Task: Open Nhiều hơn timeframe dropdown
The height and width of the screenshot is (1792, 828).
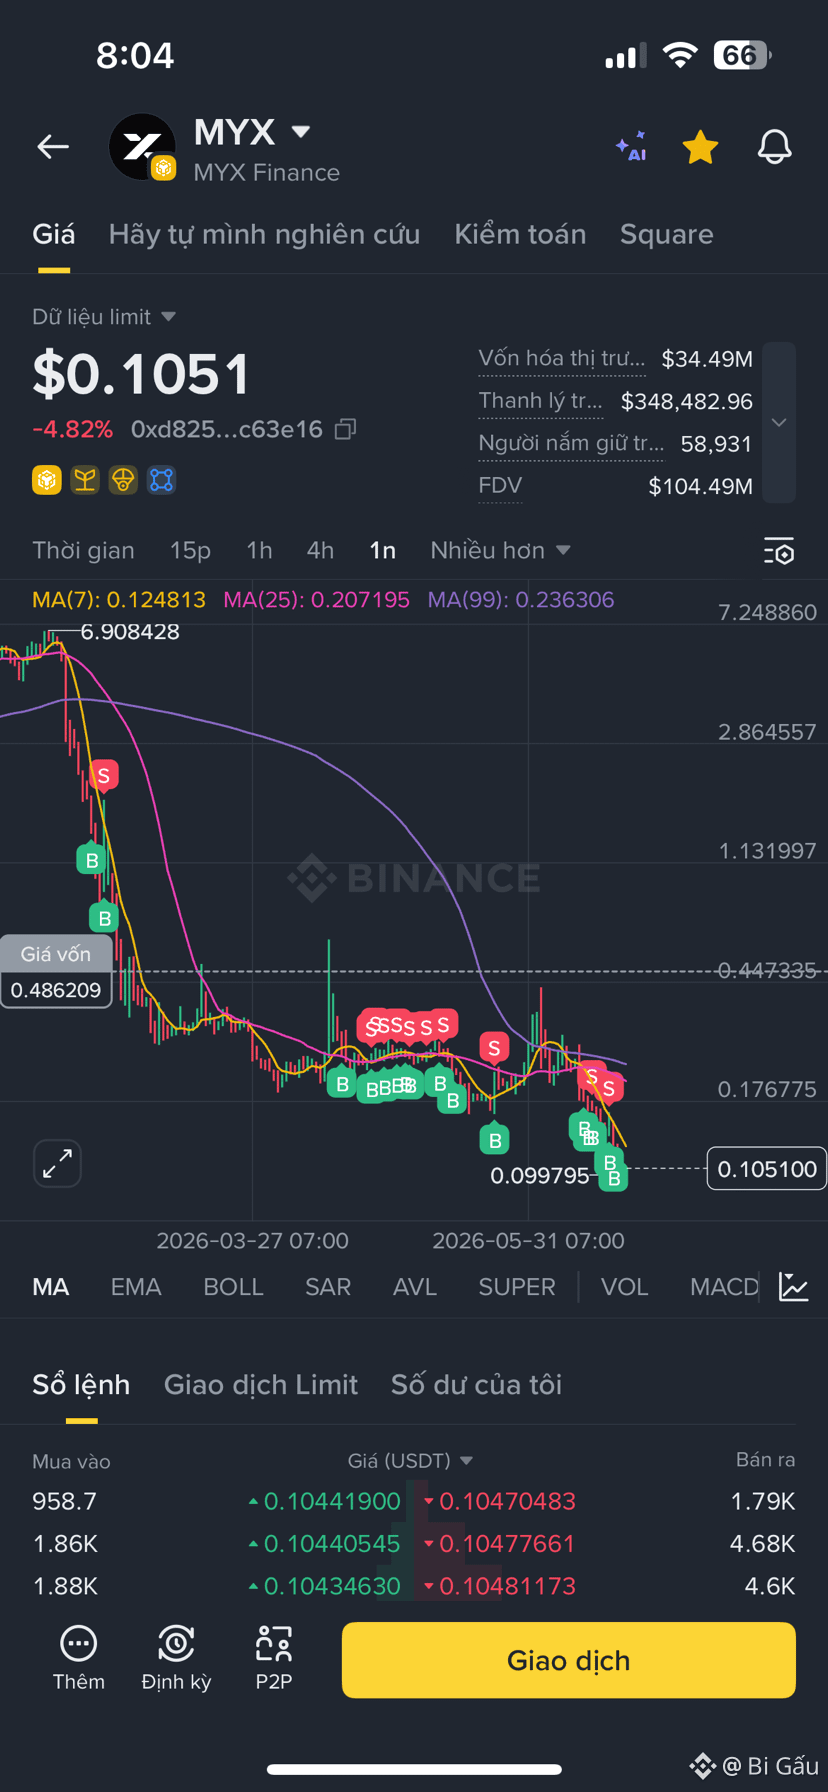Action: click(500, 550)
